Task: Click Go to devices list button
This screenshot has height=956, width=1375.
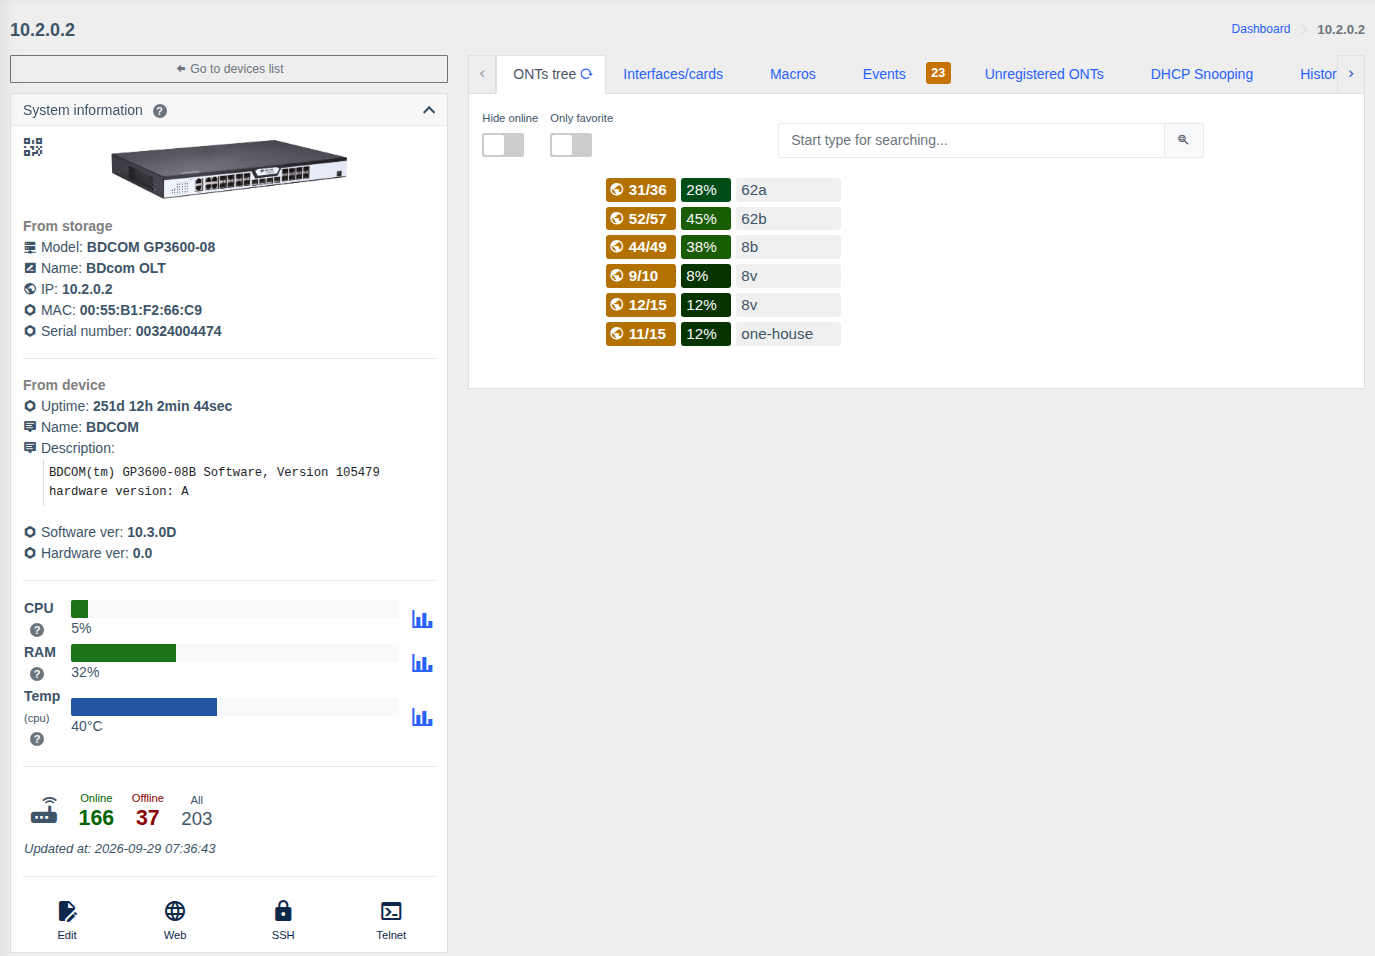Action: (x=229, y=69)
